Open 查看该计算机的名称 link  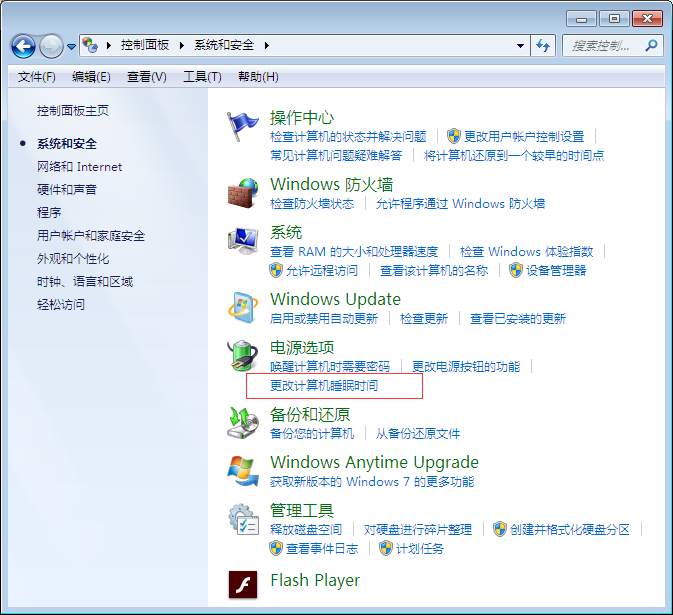click(434, 270)
